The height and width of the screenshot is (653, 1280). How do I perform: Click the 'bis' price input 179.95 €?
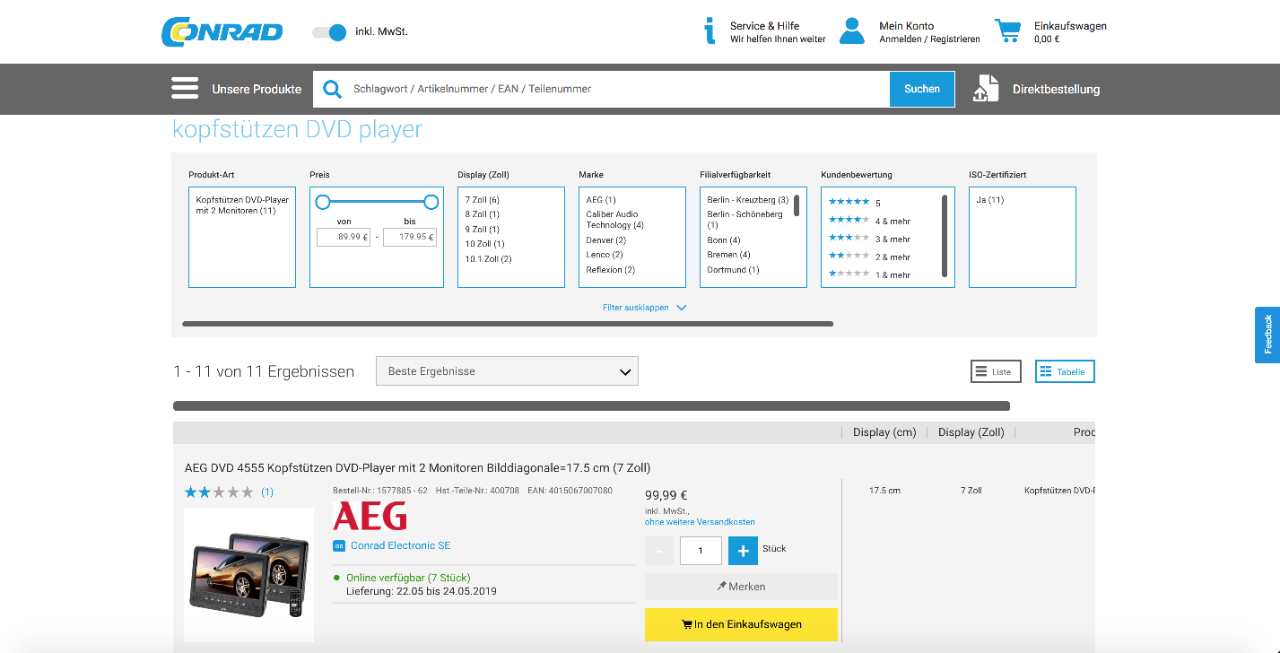410,237
